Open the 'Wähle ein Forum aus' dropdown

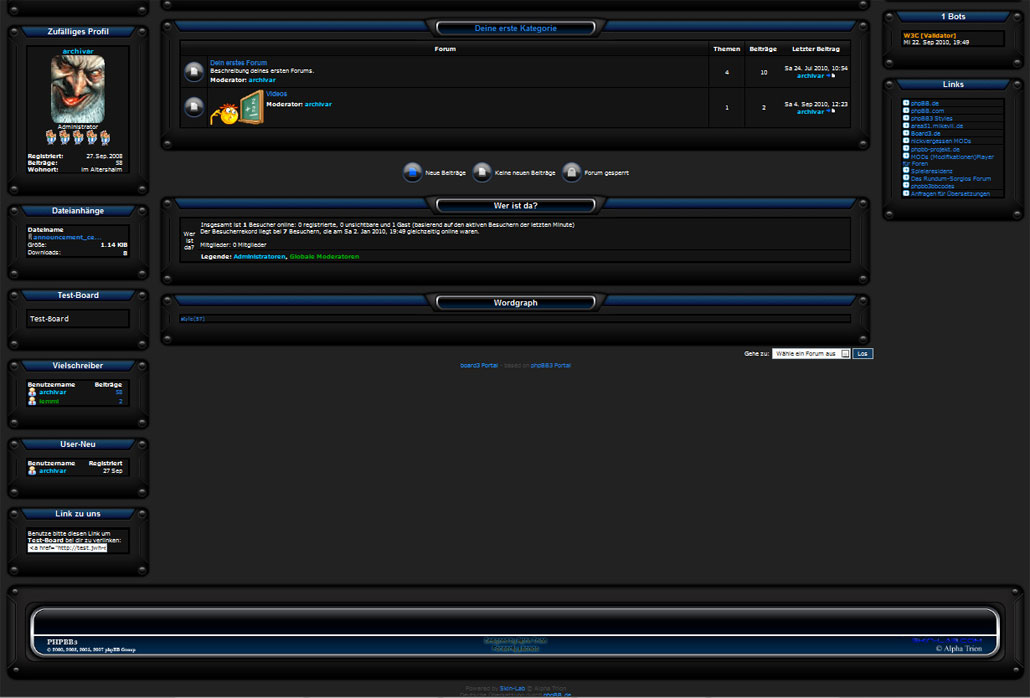tap(811, 353)
